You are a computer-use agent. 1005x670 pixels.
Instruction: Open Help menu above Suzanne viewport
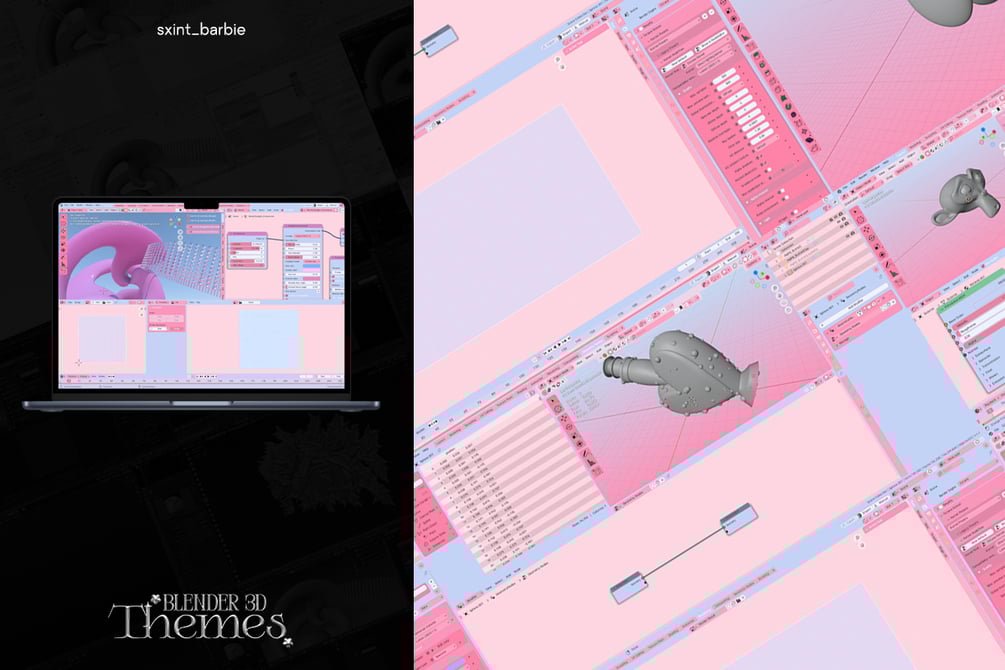pos(886,162)
